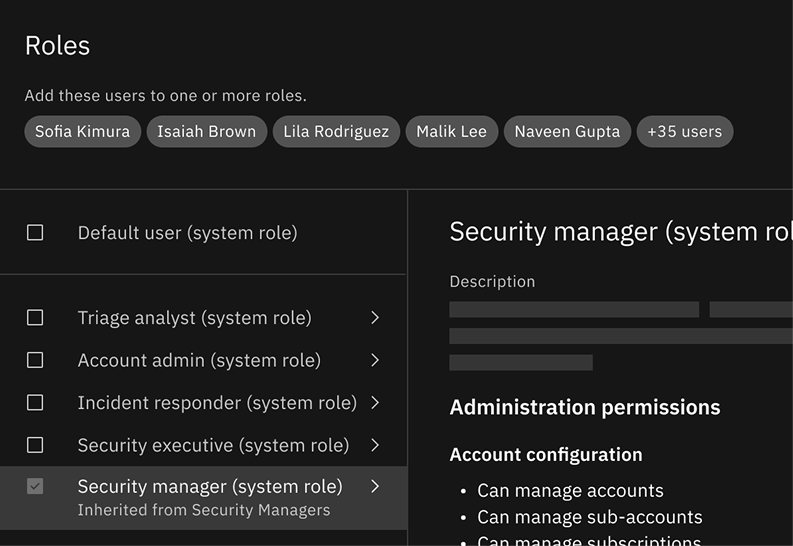The image size is (793, 546).
Task: Expand the Incident responder chevron arrow
Action: click(375, 403)
